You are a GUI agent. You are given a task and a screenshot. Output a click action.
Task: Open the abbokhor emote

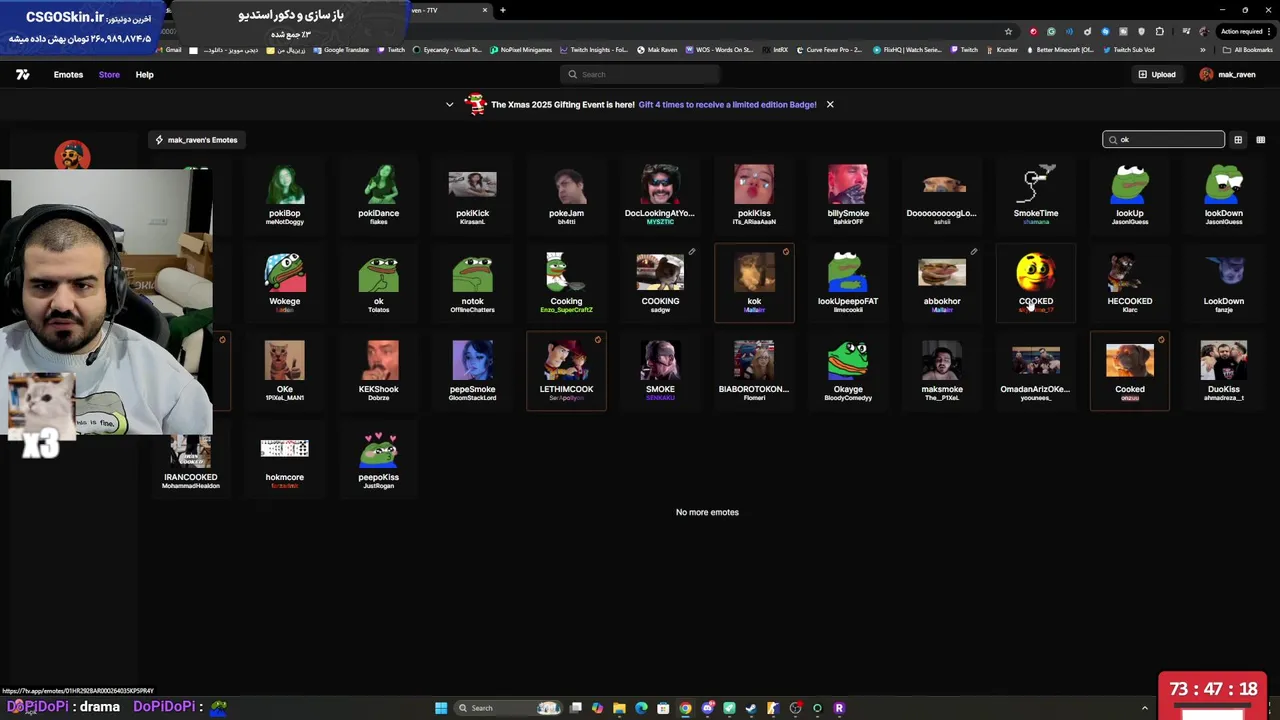[942, 283]
